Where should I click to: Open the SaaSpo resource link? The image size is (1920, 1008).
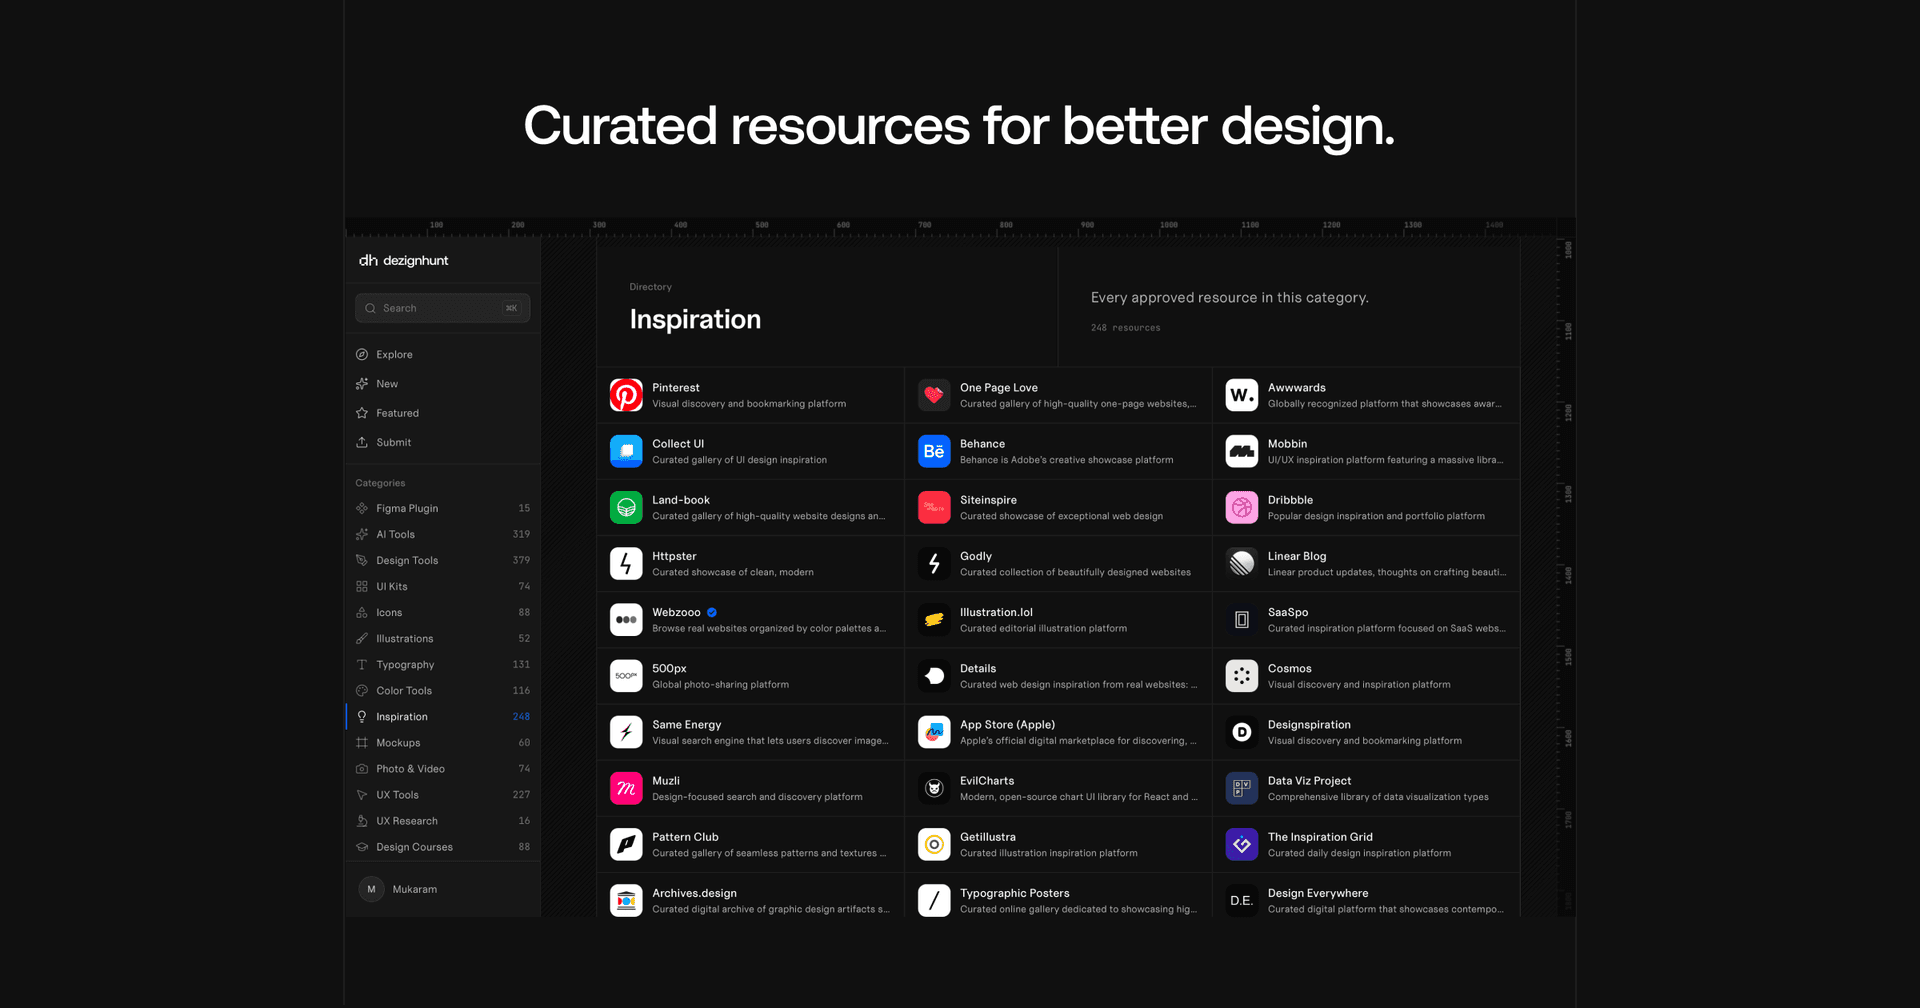click(x=1367, y=620)
